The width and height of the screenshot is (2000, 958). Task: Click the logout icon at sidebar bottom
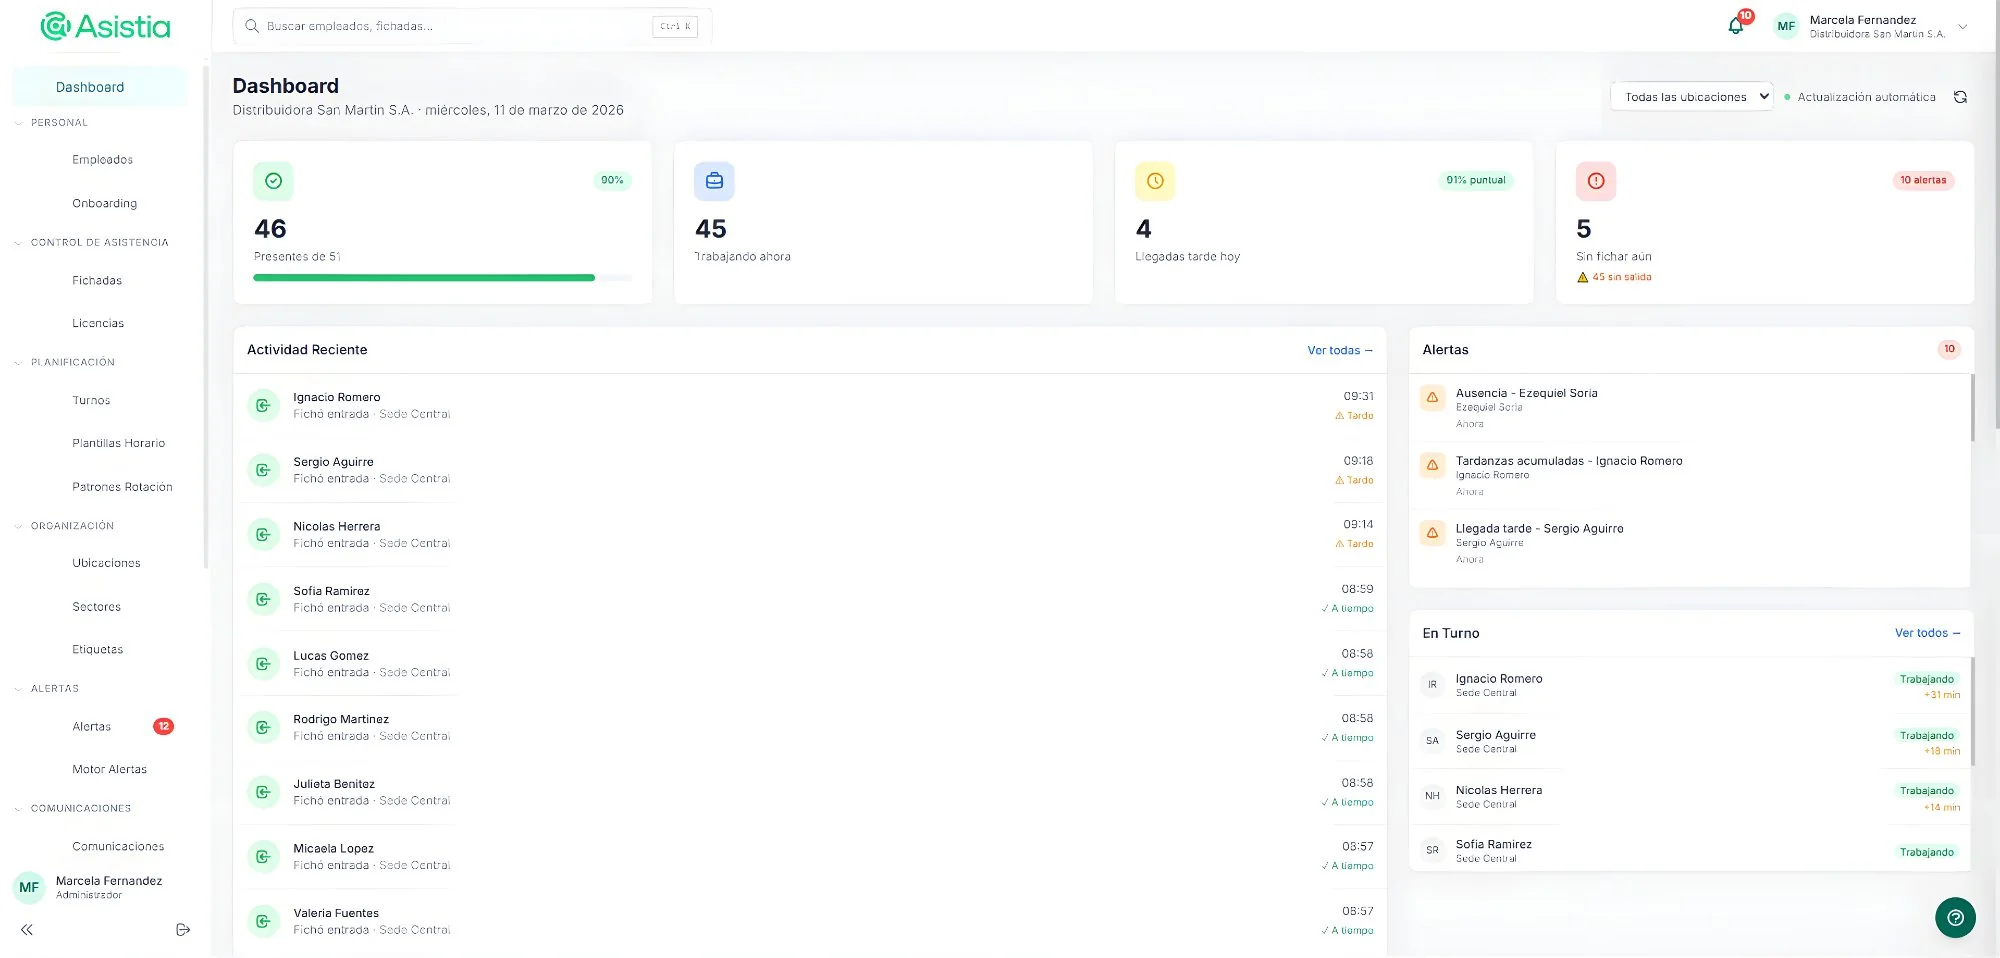click(x=182, y=929)
